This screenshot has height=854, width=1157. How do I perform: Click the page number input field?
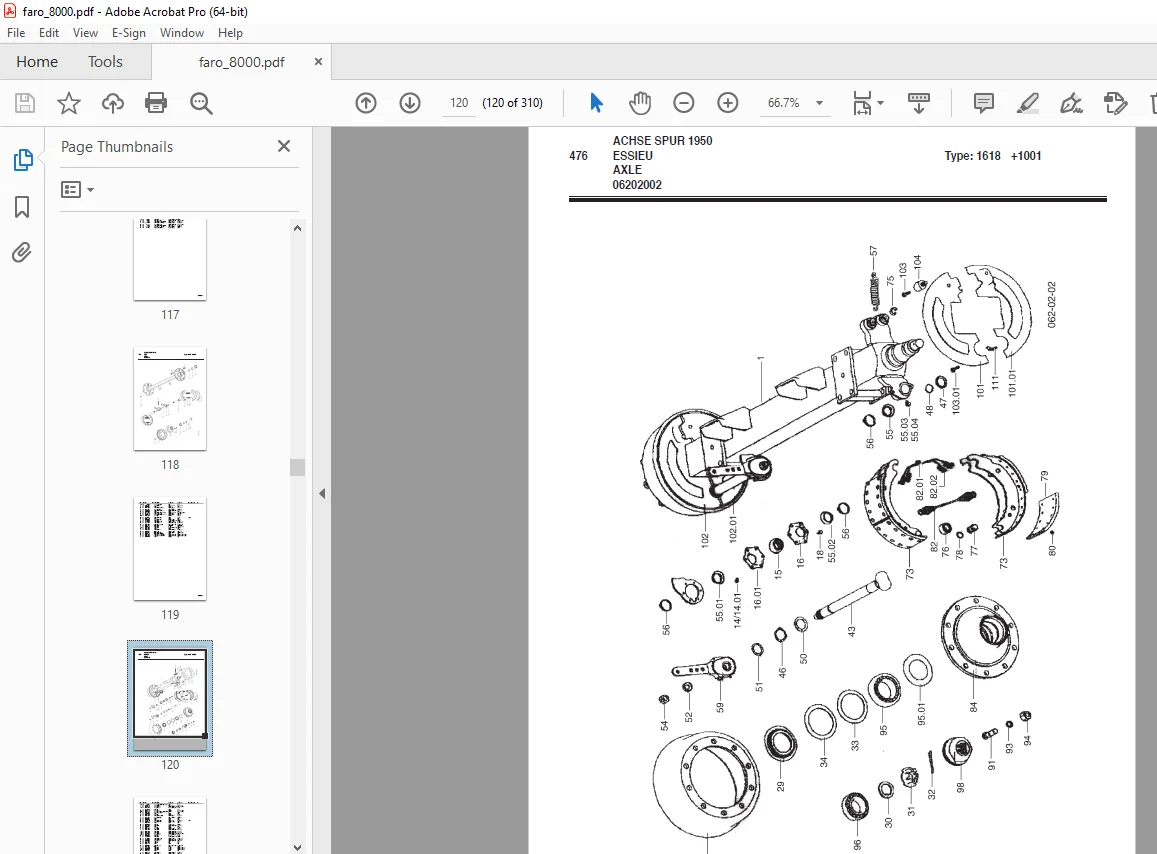pos(459,103)
